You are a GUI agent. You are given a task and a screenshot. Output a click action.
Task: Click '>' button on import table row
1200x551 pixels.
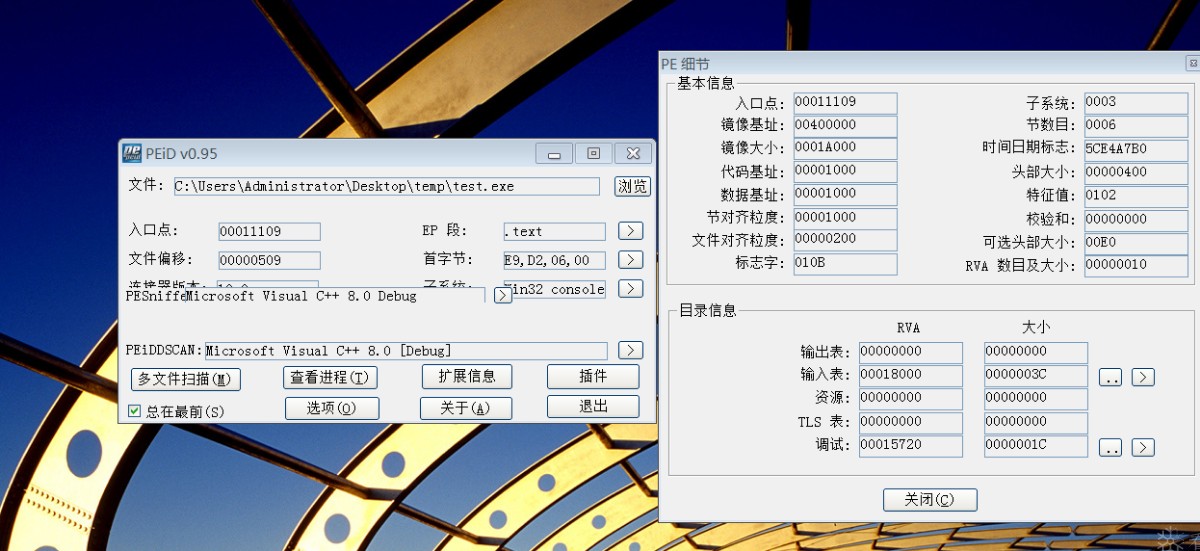point(1144,377)
